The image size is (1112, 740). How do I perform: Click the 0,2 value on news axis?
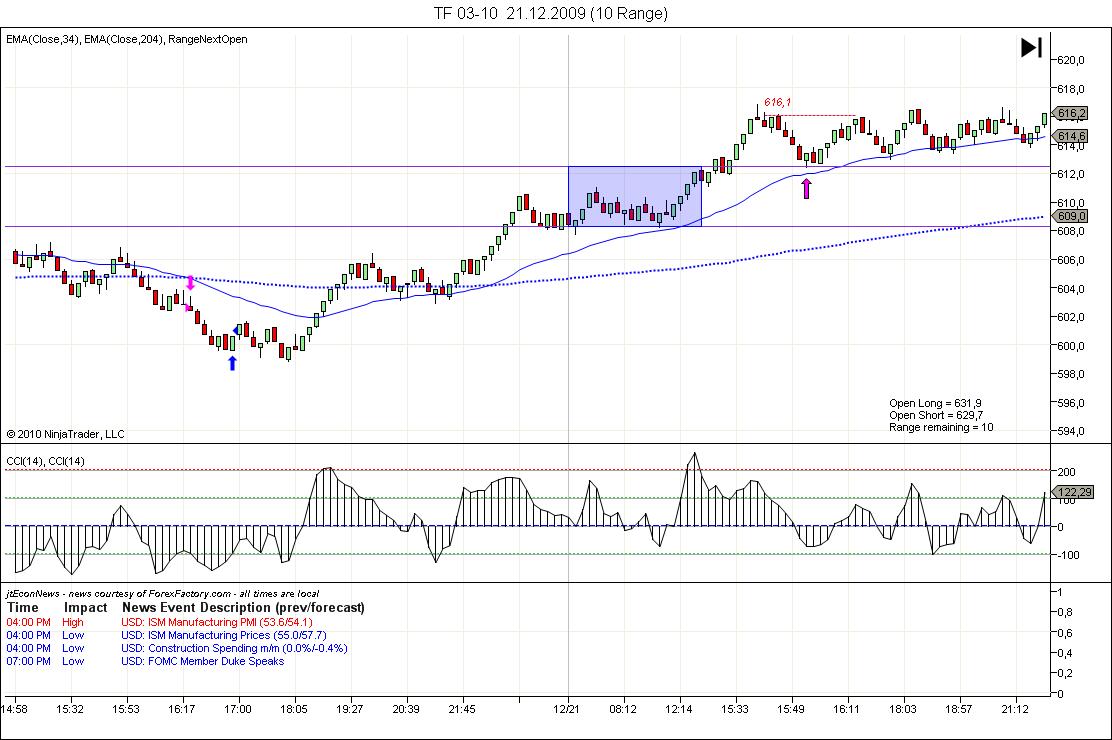click(1065, 673)
